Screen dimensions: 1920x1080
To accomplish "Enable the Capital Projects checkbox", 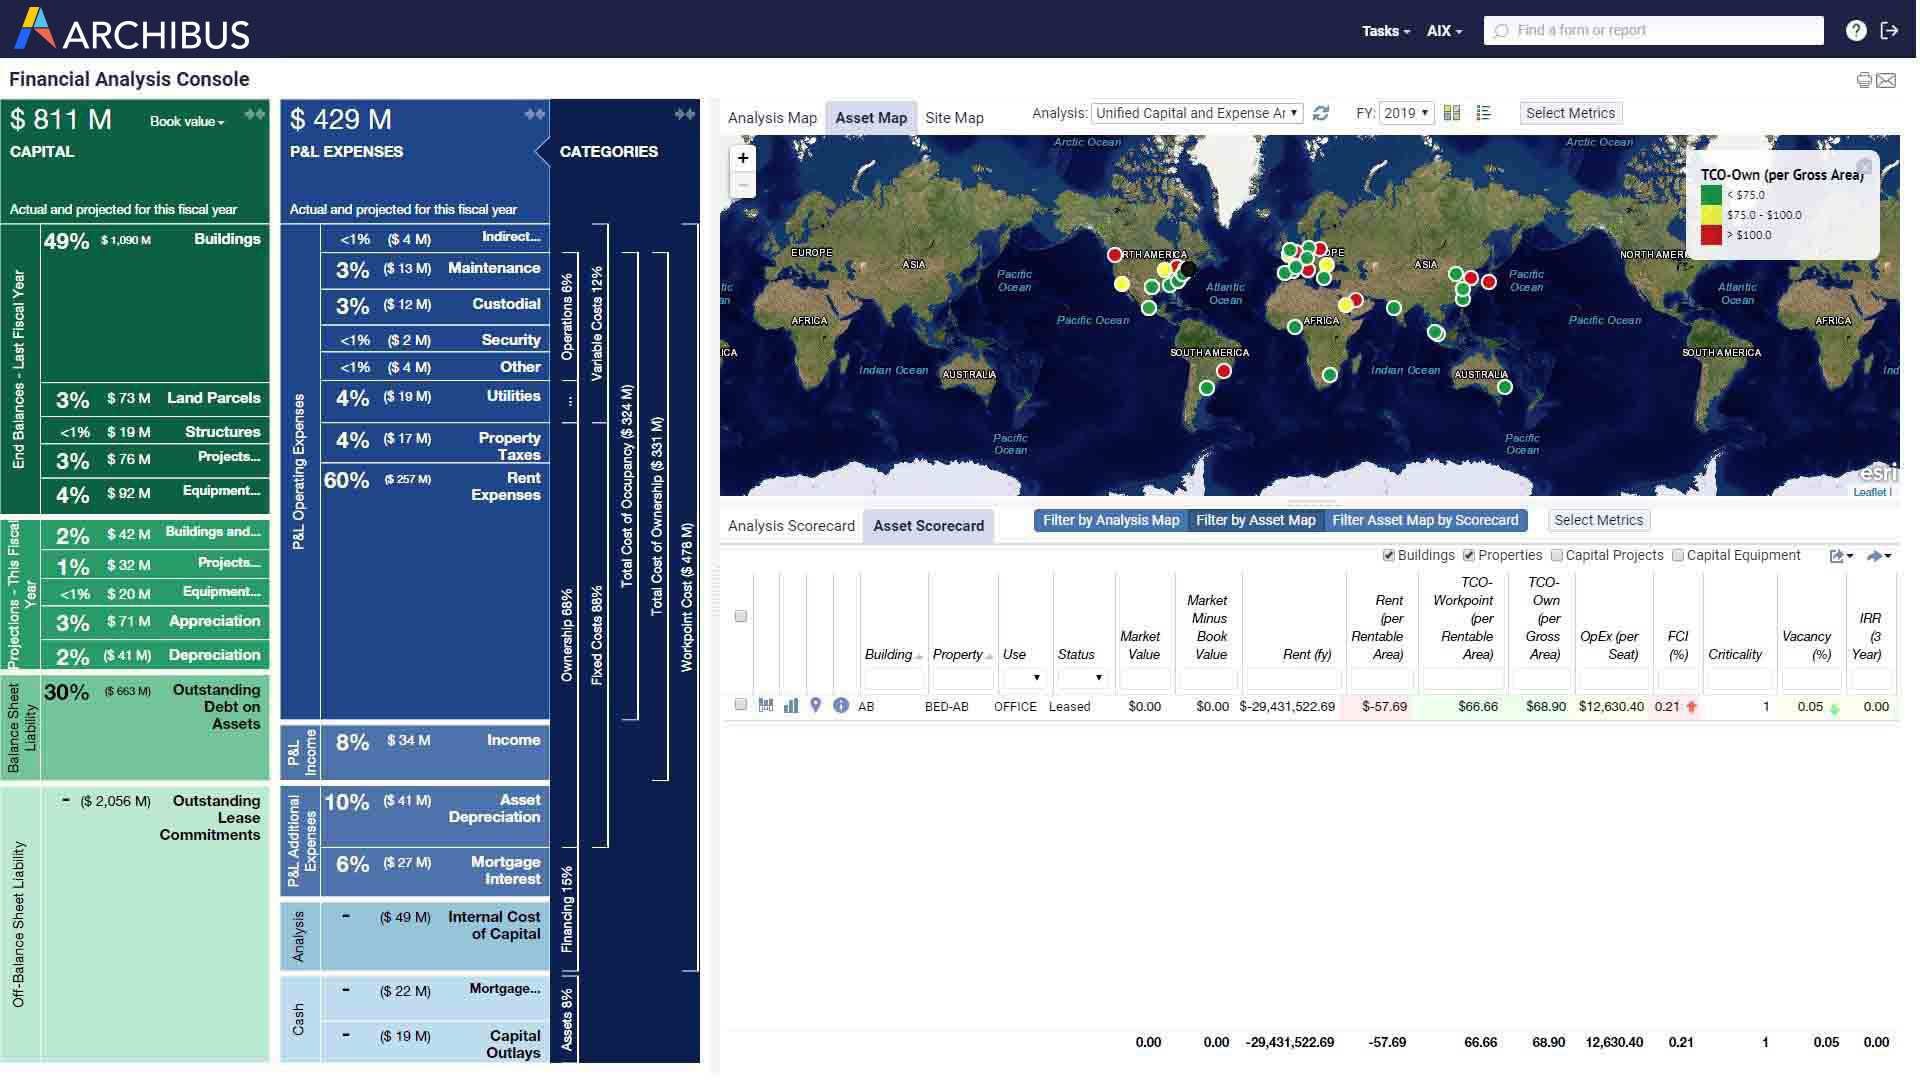I will click(x=1557, y=555).
